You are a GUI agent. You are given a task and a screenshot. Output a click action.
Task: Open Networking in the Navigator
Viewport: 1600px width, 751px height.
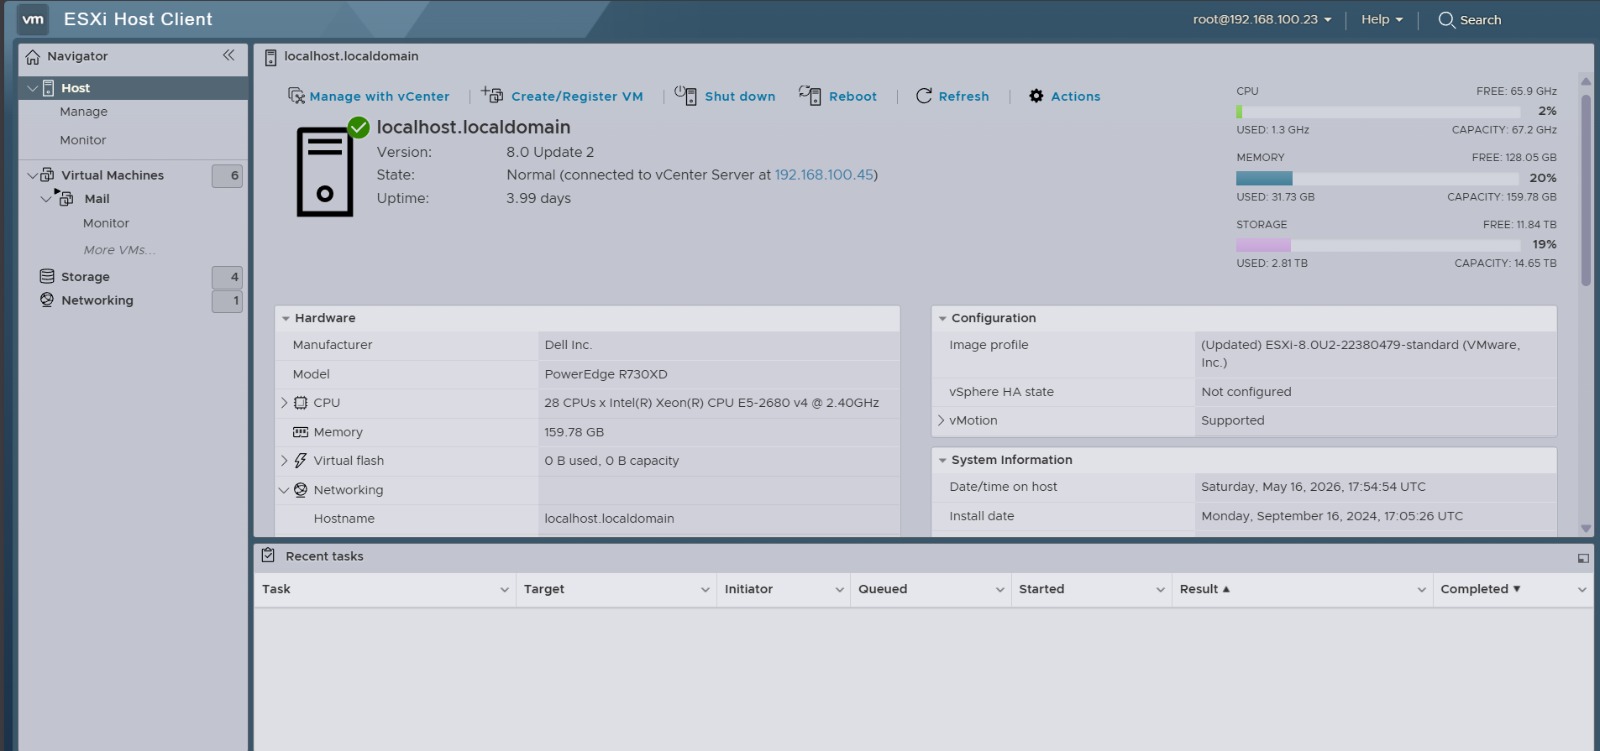97,300
